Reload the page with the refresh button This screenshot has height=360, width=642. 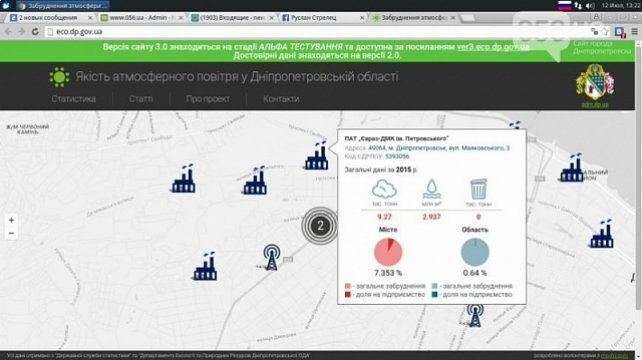[x=35, y=32]
